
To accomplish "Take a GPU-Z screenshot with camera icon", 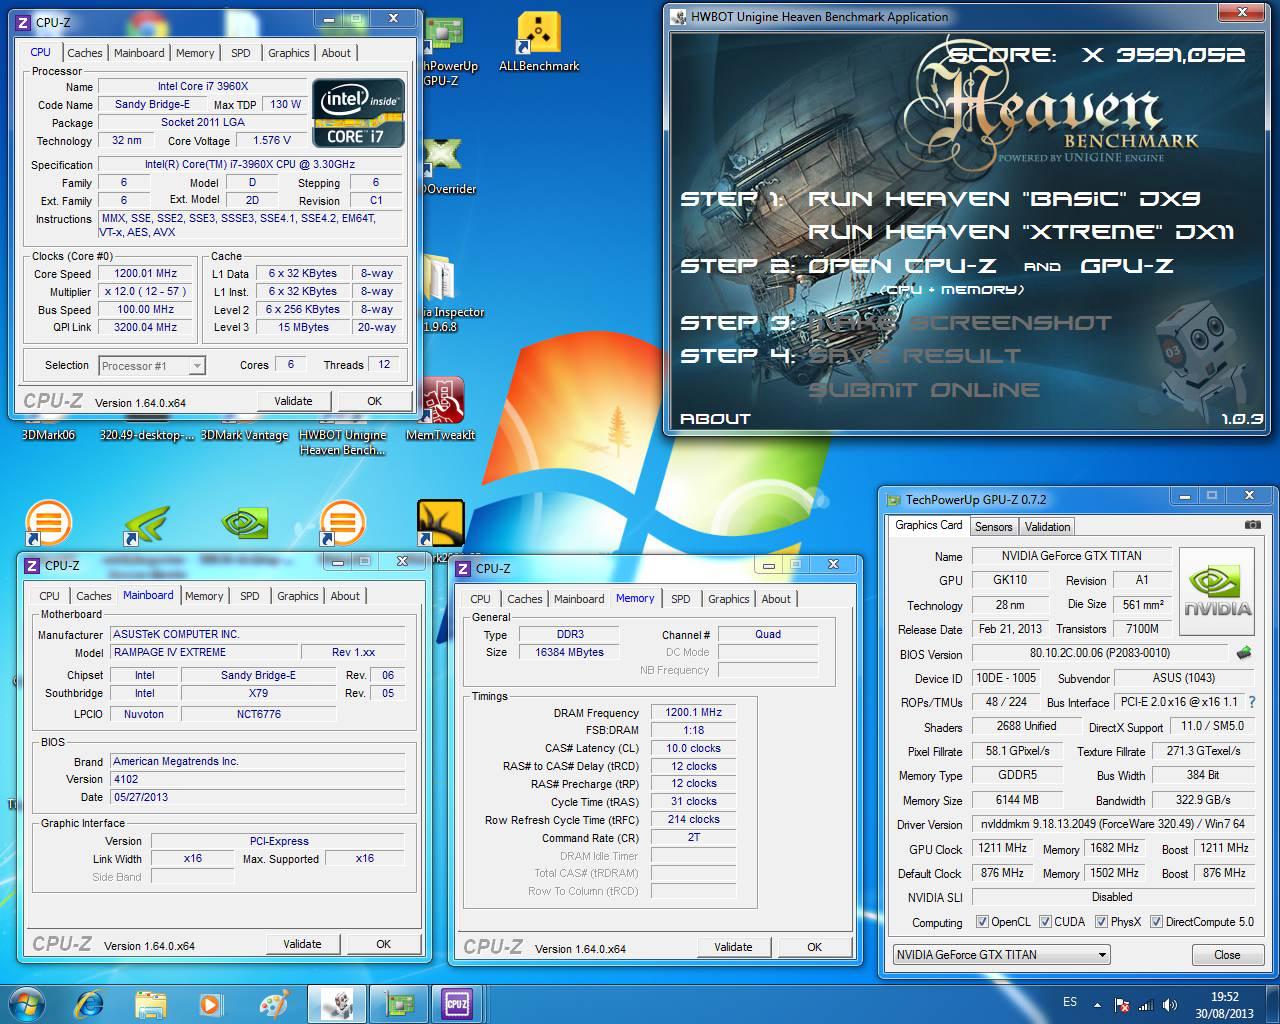I will (x=1252, y=524).
